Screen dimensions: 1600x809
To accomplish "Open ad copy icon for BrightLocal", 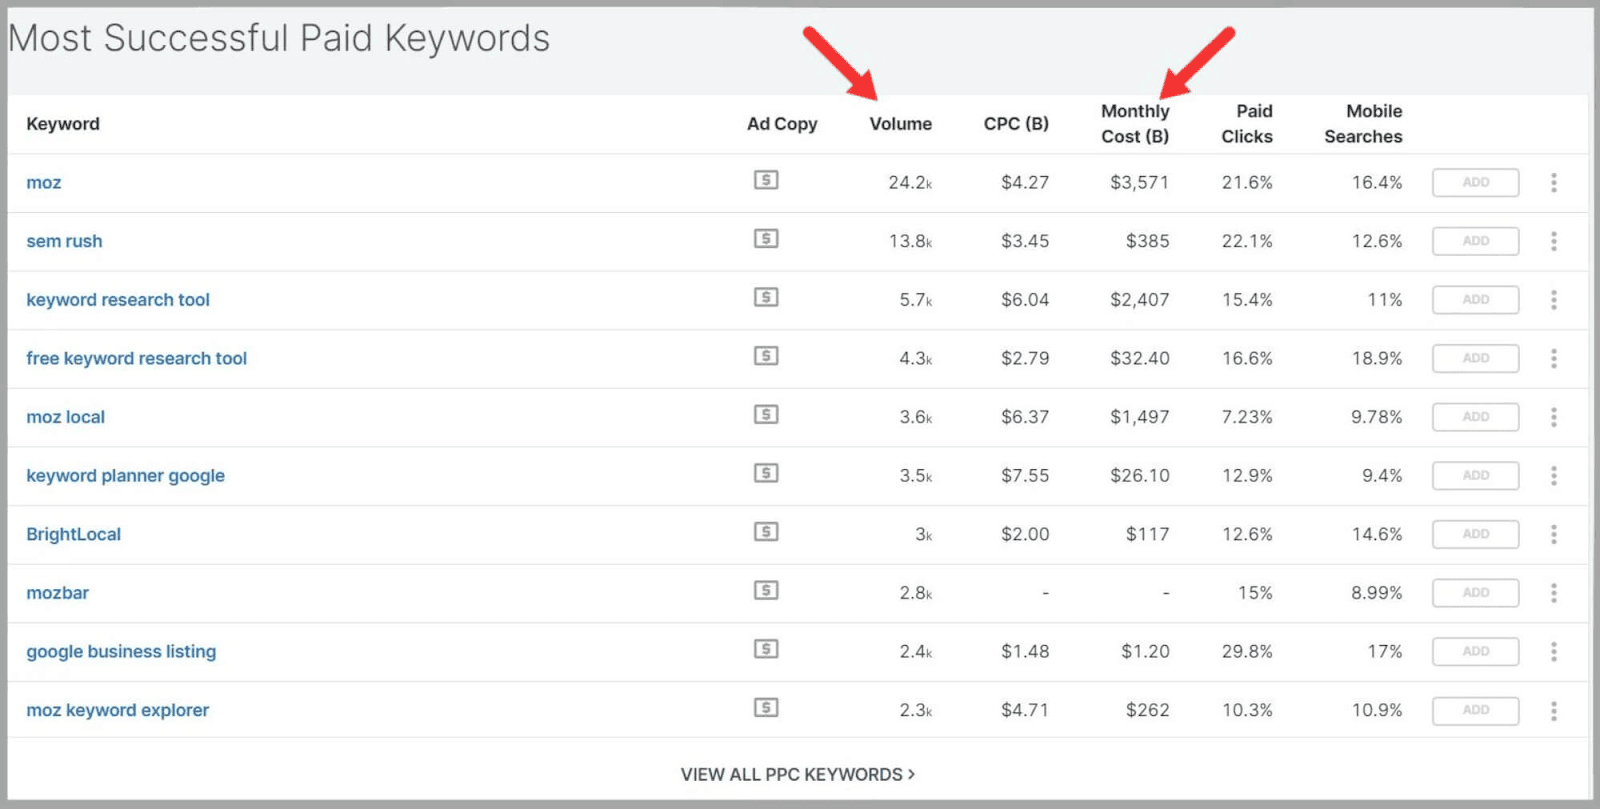I will pos(766,532).
